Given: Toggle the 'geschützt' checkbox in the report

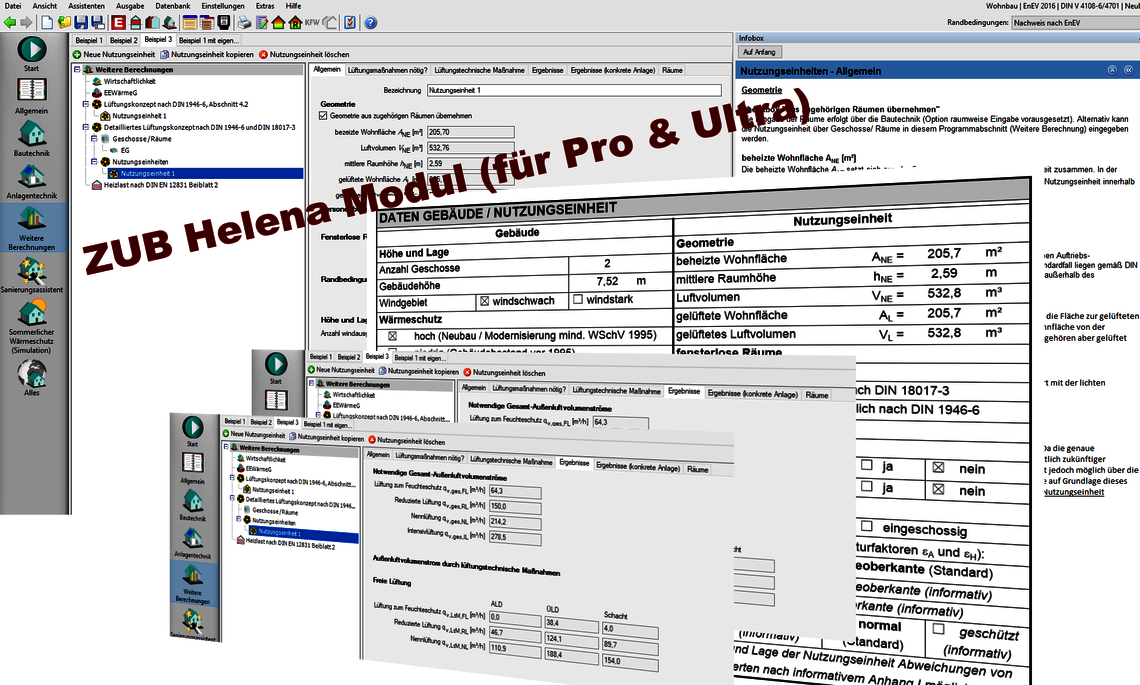Looking at the screenshot, I should tap(939, 628).
